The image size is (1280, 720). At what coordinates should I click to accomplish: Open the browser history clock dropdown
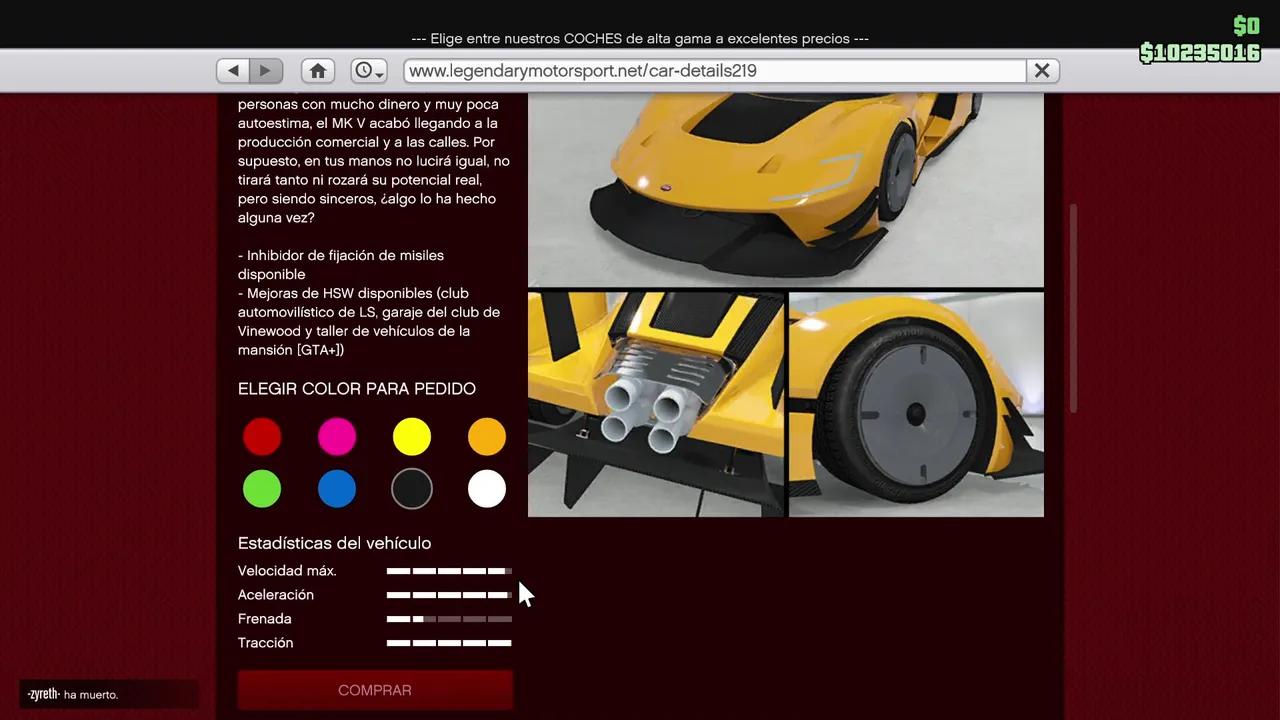pyautogui.click(x=368, y=70)
